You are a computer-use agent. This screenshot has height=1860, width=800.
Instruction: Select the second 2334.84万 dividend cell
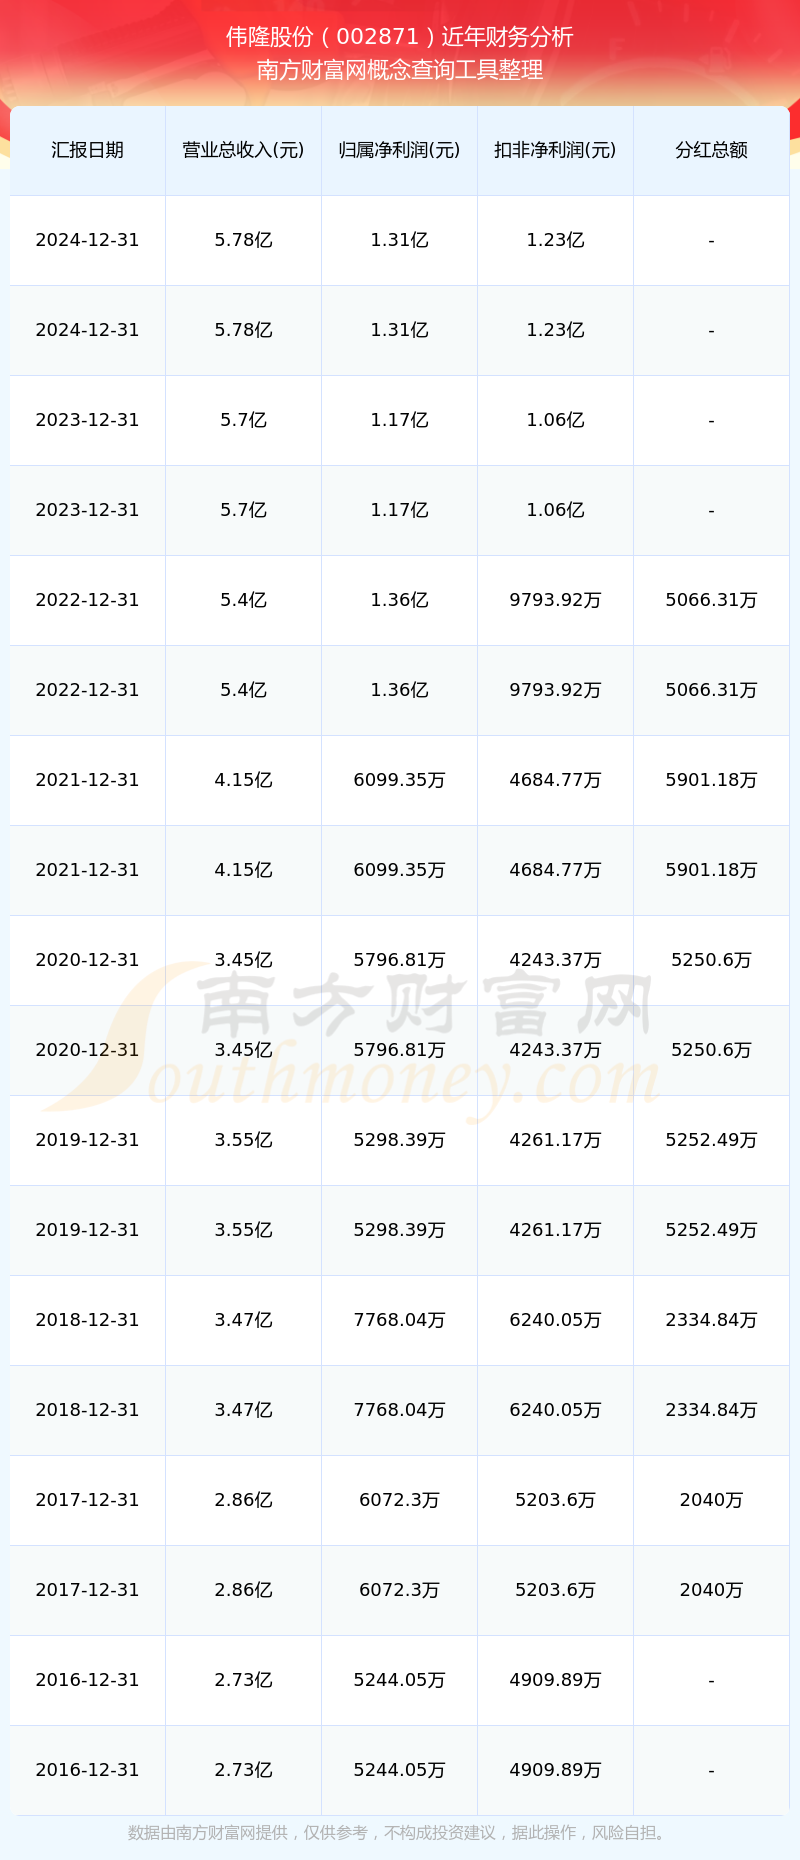(711, 1410)
